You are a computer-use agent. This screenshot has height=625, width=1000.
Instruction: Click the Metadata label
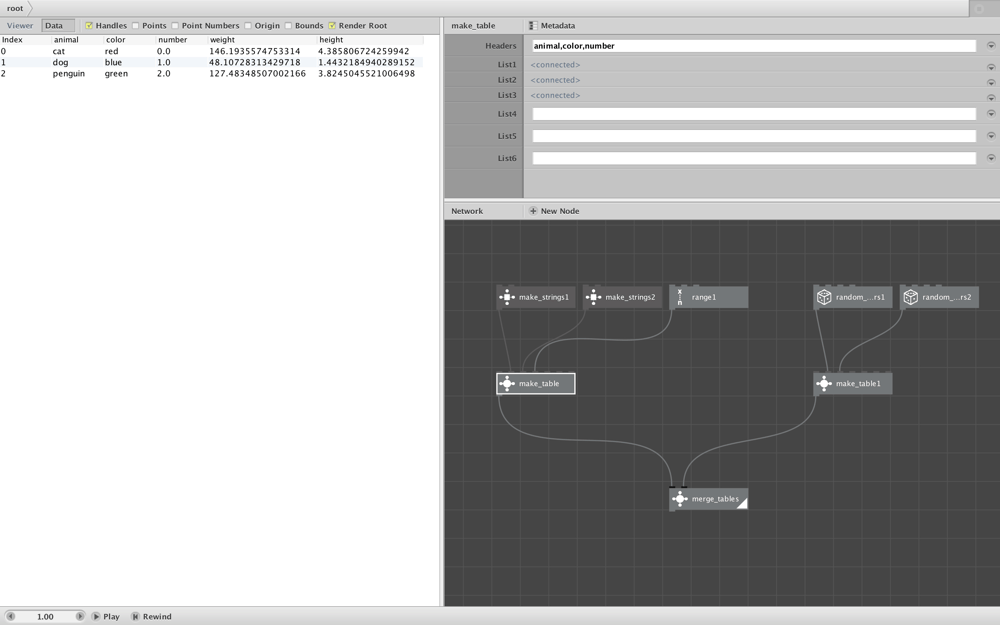coord(558,26)
